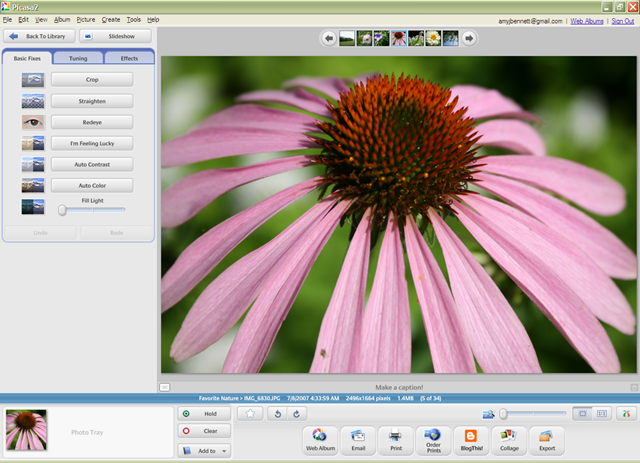
Task: Expand the Add to dropdown
Action: [x=224, y=451]
